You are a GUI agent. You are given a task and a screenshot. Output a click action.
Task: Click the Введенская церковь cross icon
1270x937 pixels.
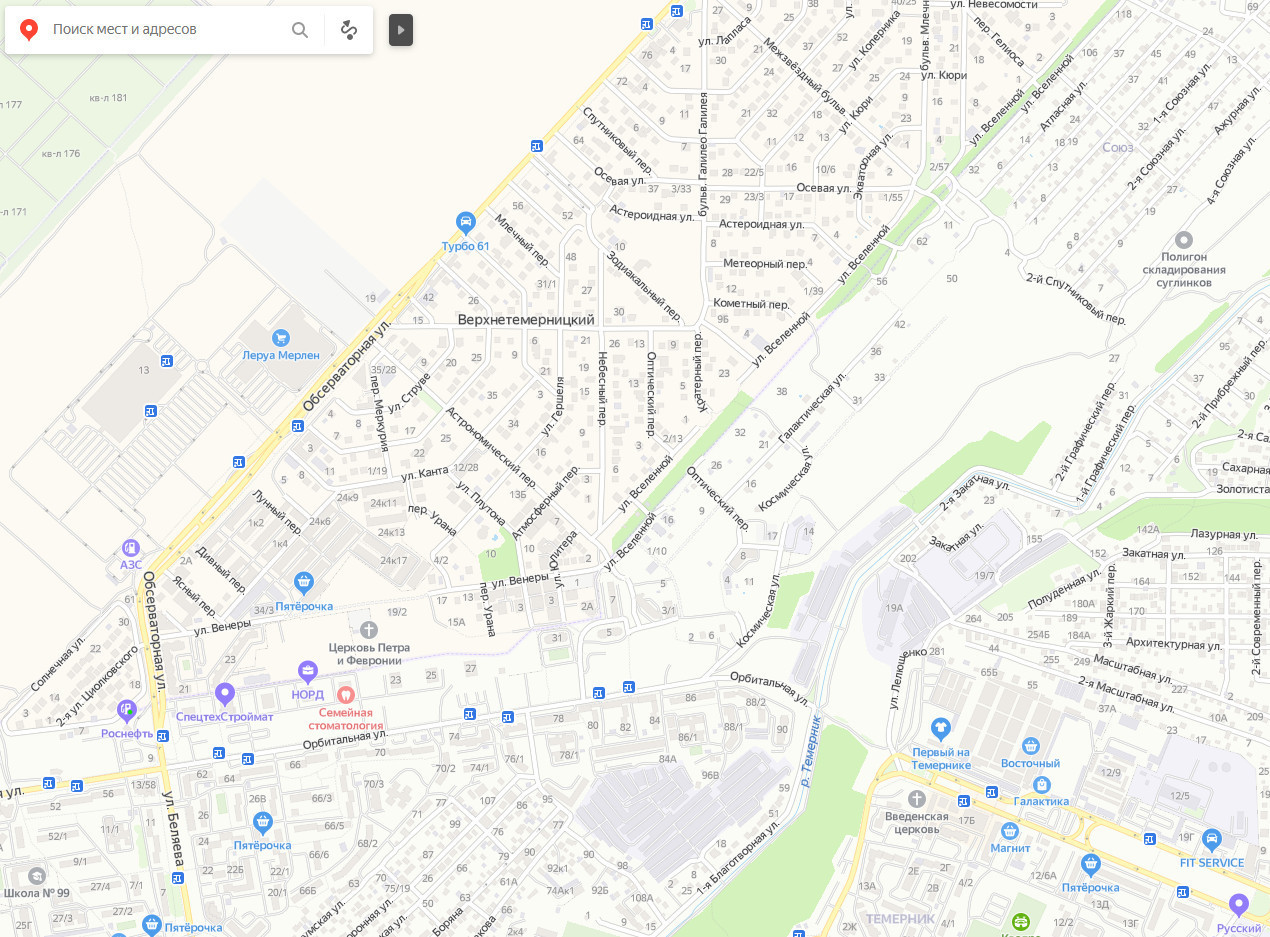click(917, 798)
